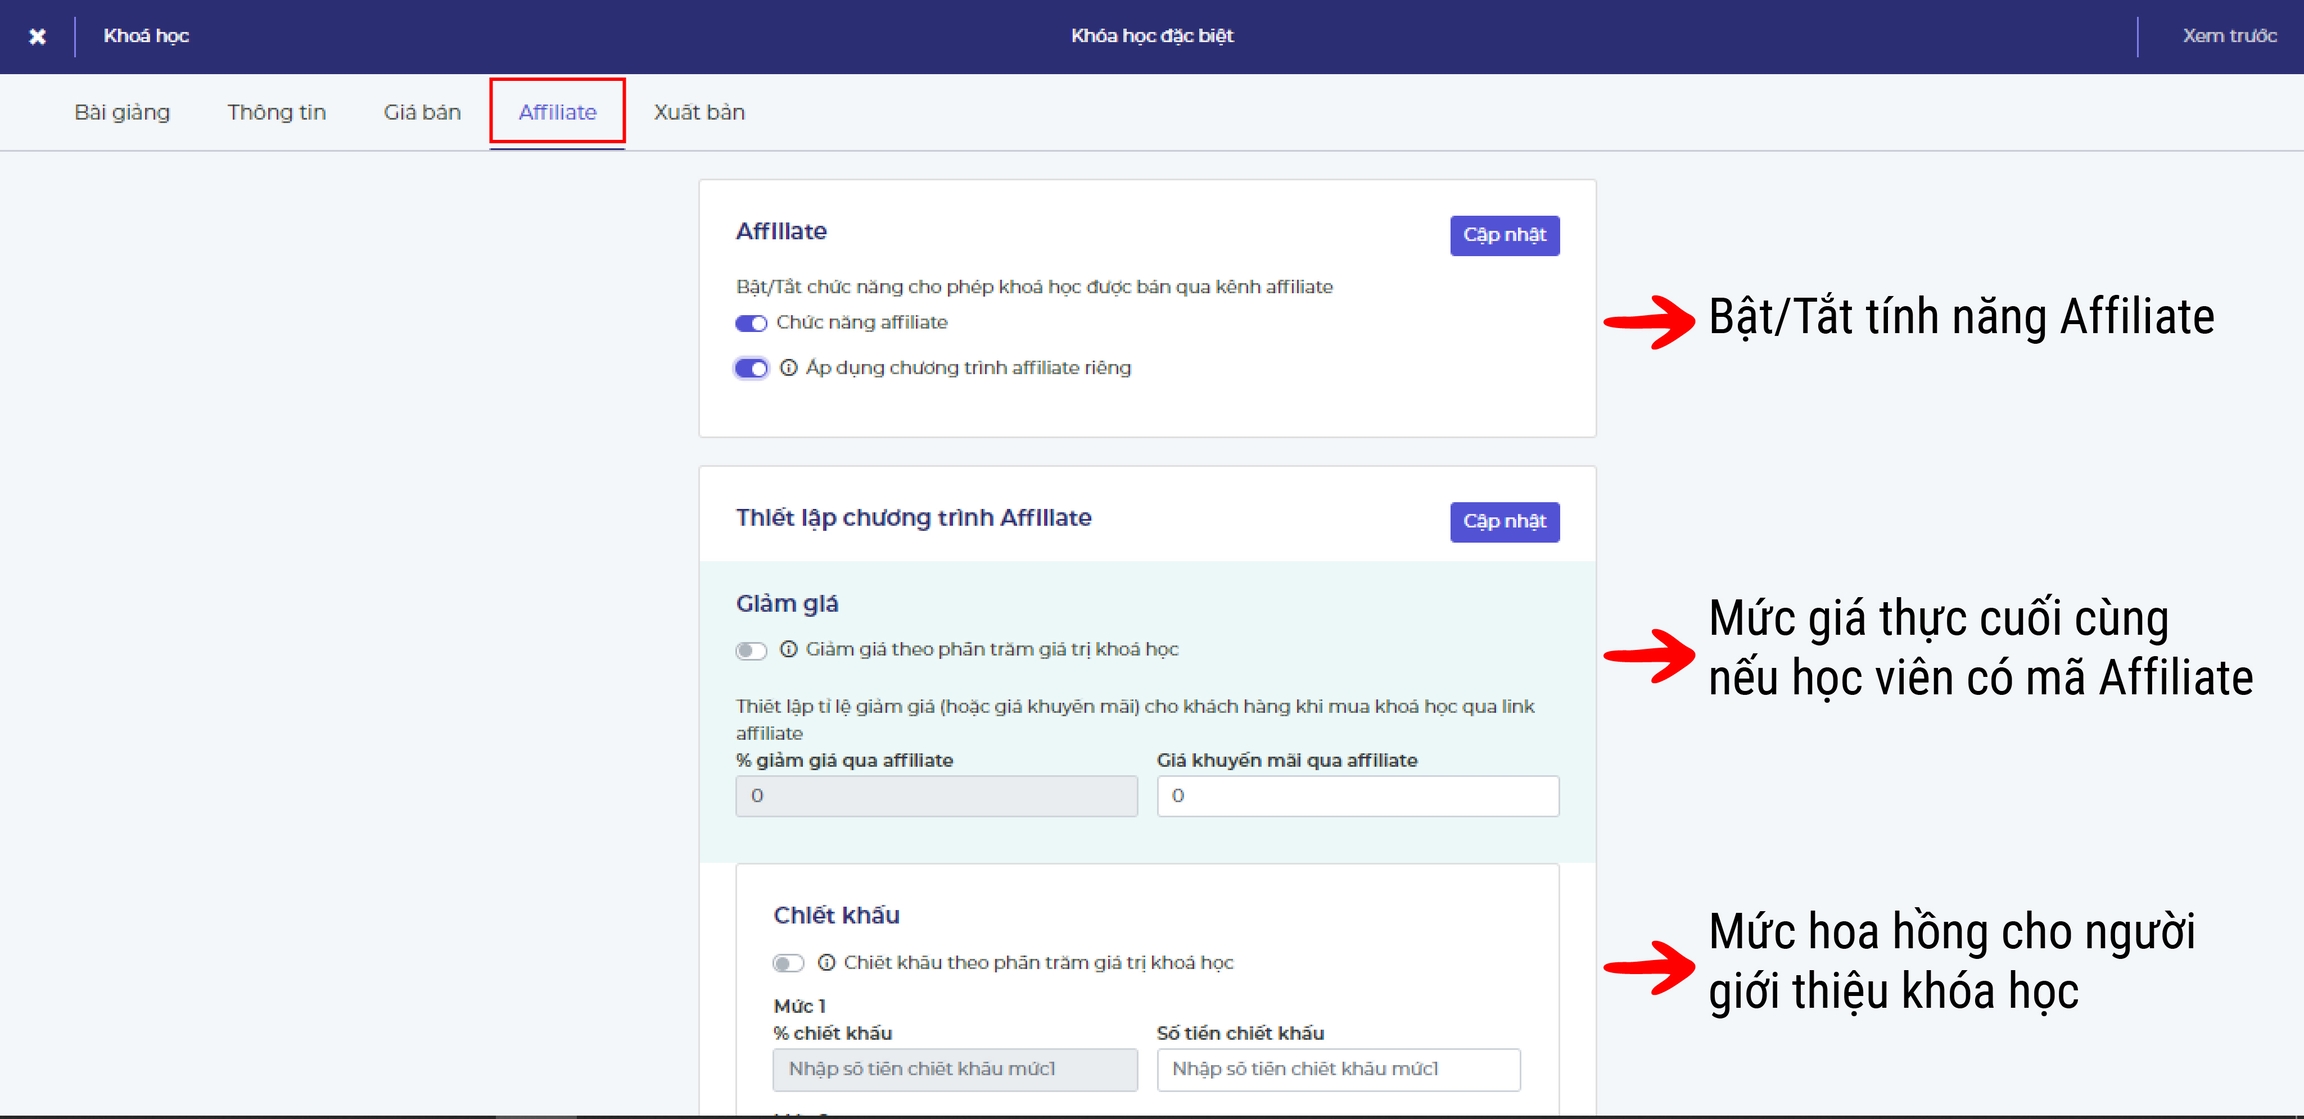Click the Xem trước link
Image resolution: width=2304 pixels, height=1119 pixels.
2229,36
